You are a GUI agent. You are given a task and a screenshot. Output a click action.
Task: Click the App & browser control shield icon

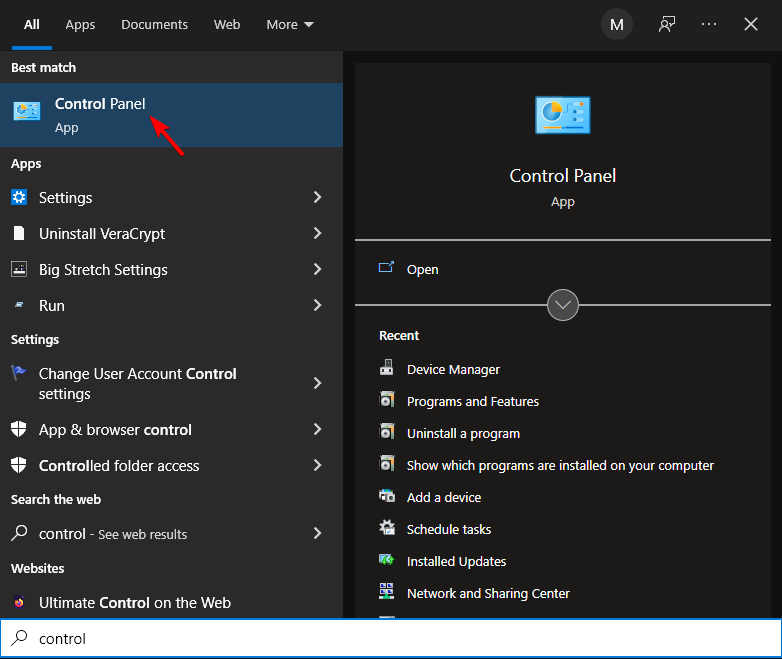coord(19,429)
